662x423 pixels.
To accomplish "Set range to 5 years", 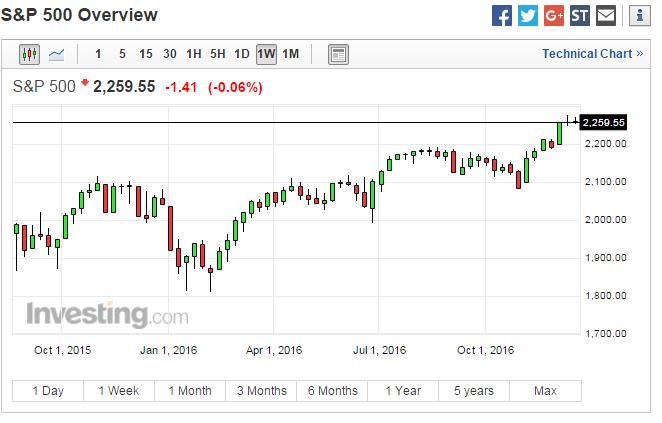I will pos(474,391).
